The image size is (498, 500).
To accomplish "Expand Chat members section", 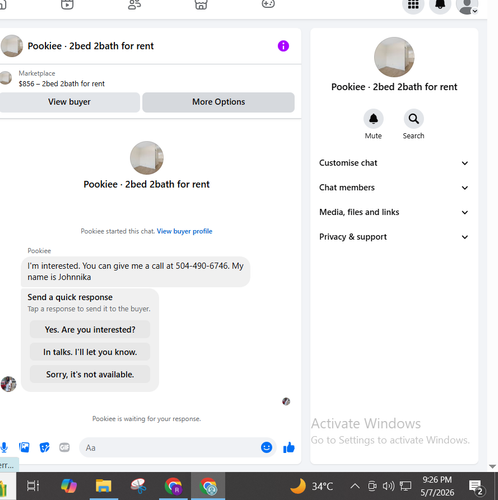I will click(394, 188).
